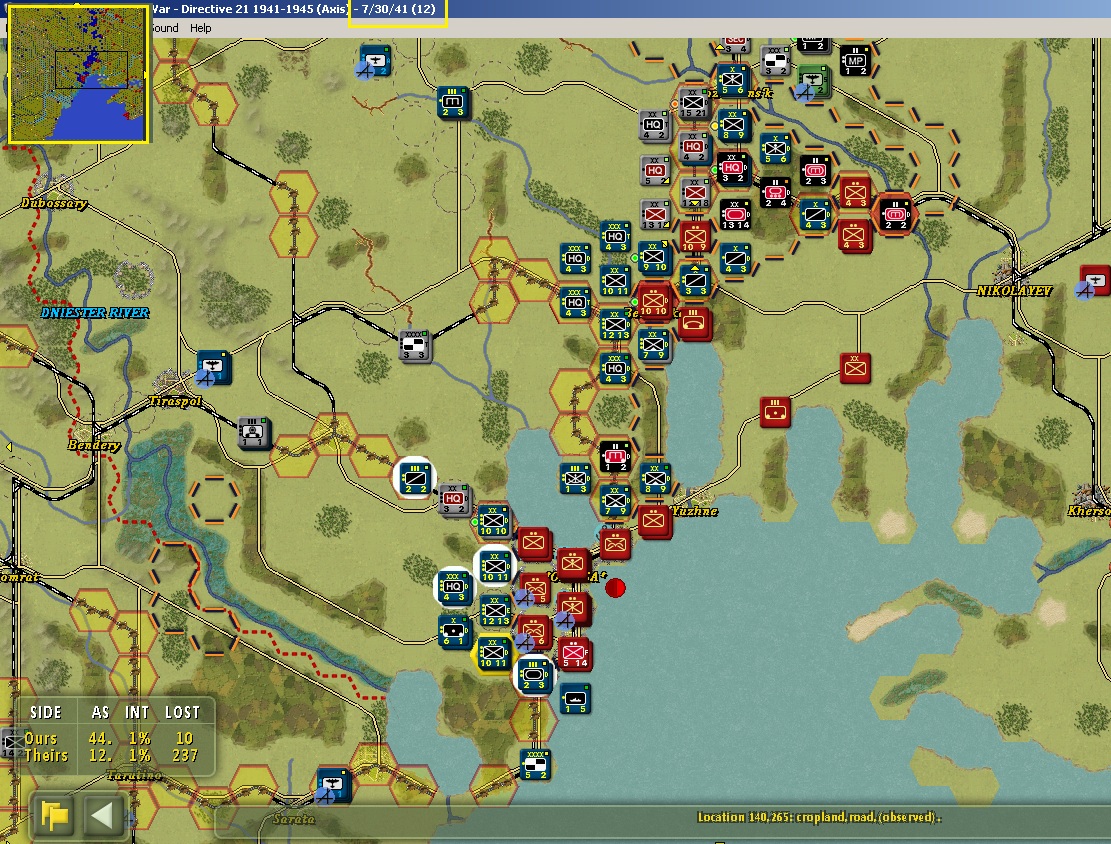Select red infantry counter 10 10
This screenshot has height=844, width=1111.
click(654, 302)
